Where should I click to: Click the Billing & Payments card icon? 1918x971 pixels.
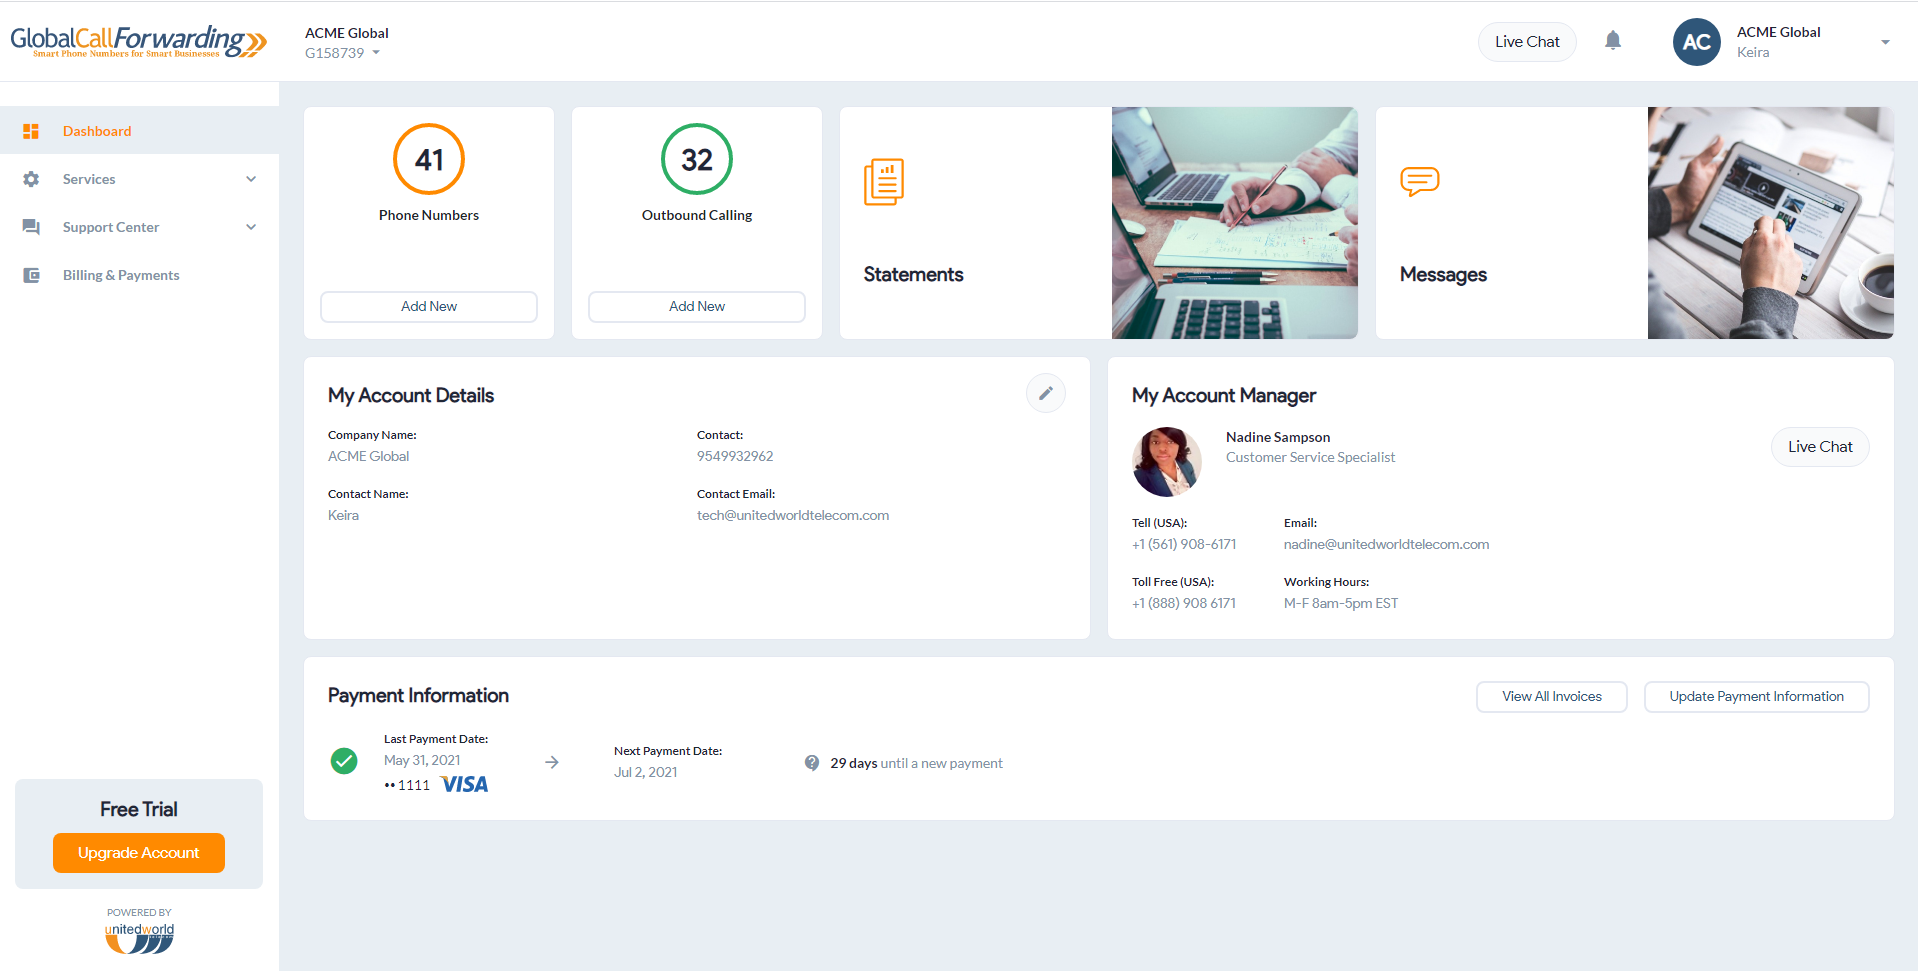(31, 274)
